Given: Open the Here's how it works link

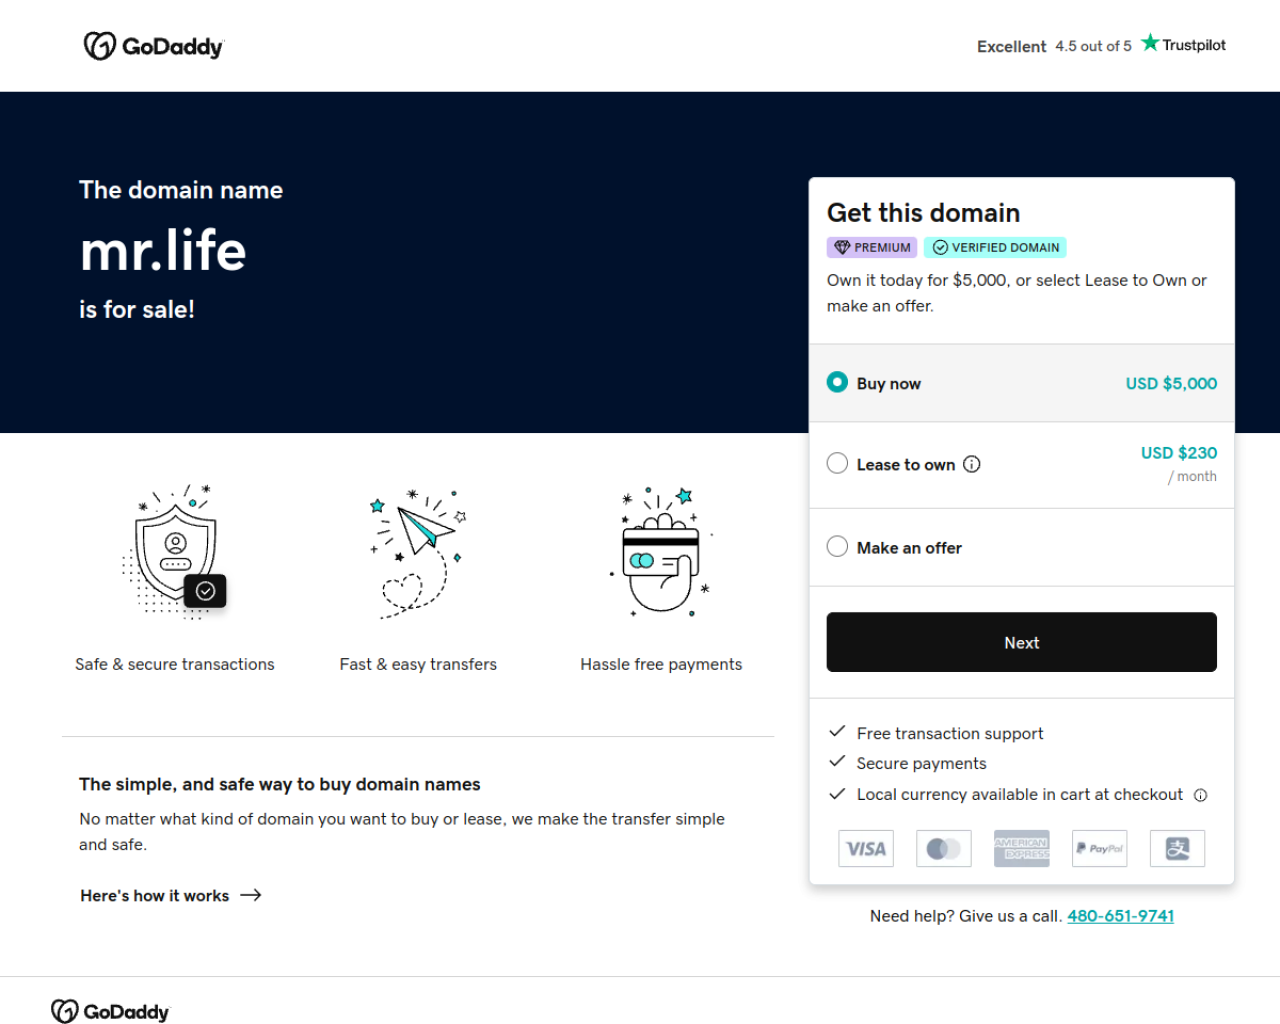Looking at the screenshot, I should (171, 895).
